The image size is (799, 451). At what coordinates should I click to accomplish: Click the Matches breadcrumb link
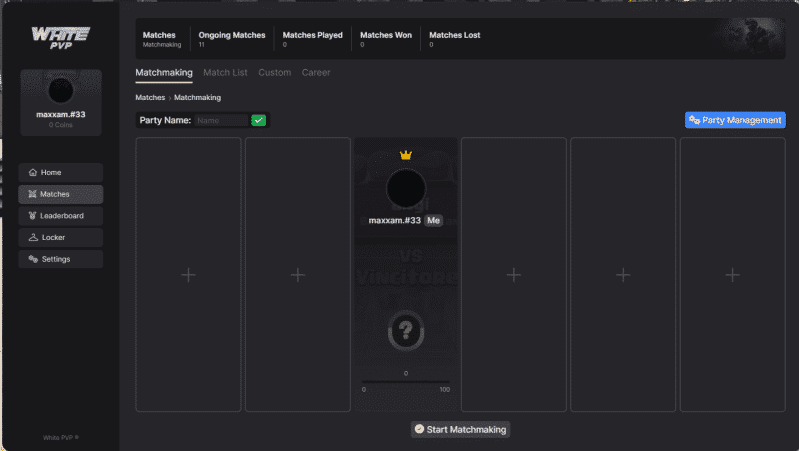150,97
